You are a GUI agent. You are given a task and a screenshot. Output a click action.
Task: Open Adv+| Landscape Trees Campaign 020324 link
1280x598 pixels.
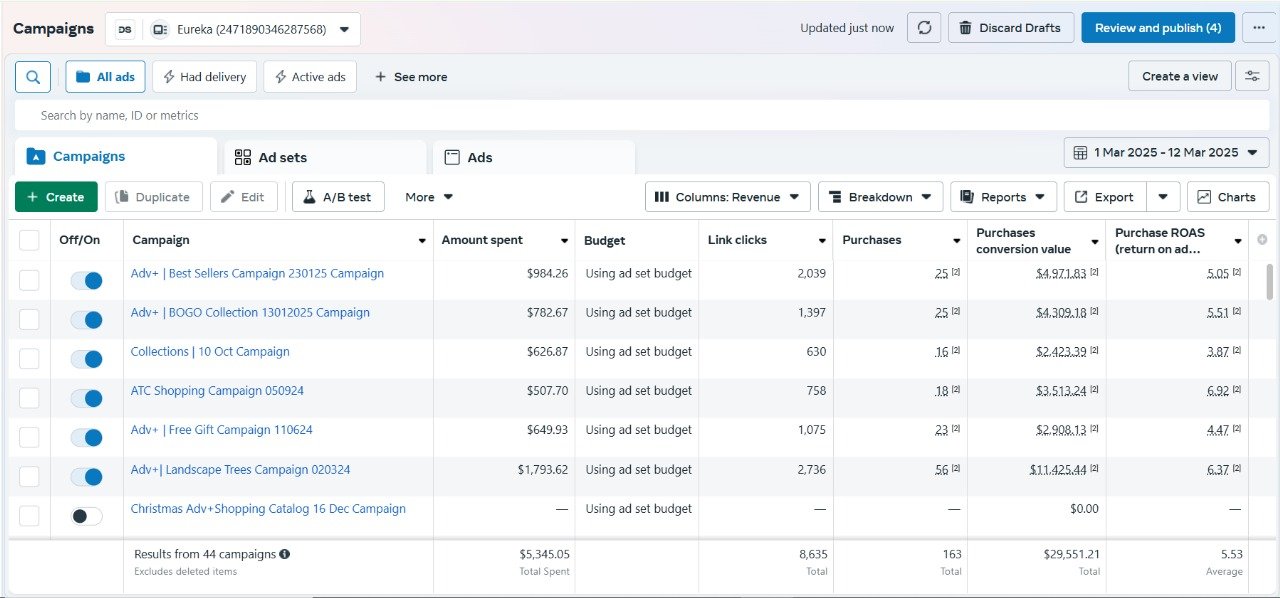[x=240, y=470]
